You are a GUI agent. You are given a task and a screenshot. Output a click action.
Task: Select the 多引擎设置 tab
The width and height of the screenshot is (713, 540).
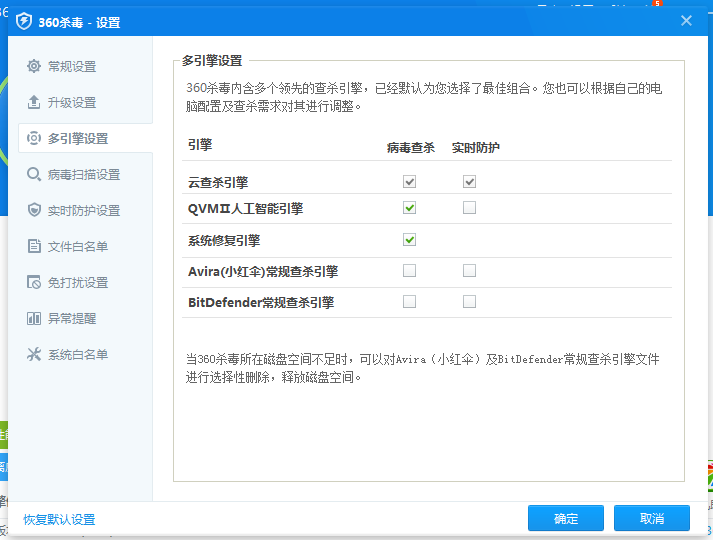pos(85,138)
